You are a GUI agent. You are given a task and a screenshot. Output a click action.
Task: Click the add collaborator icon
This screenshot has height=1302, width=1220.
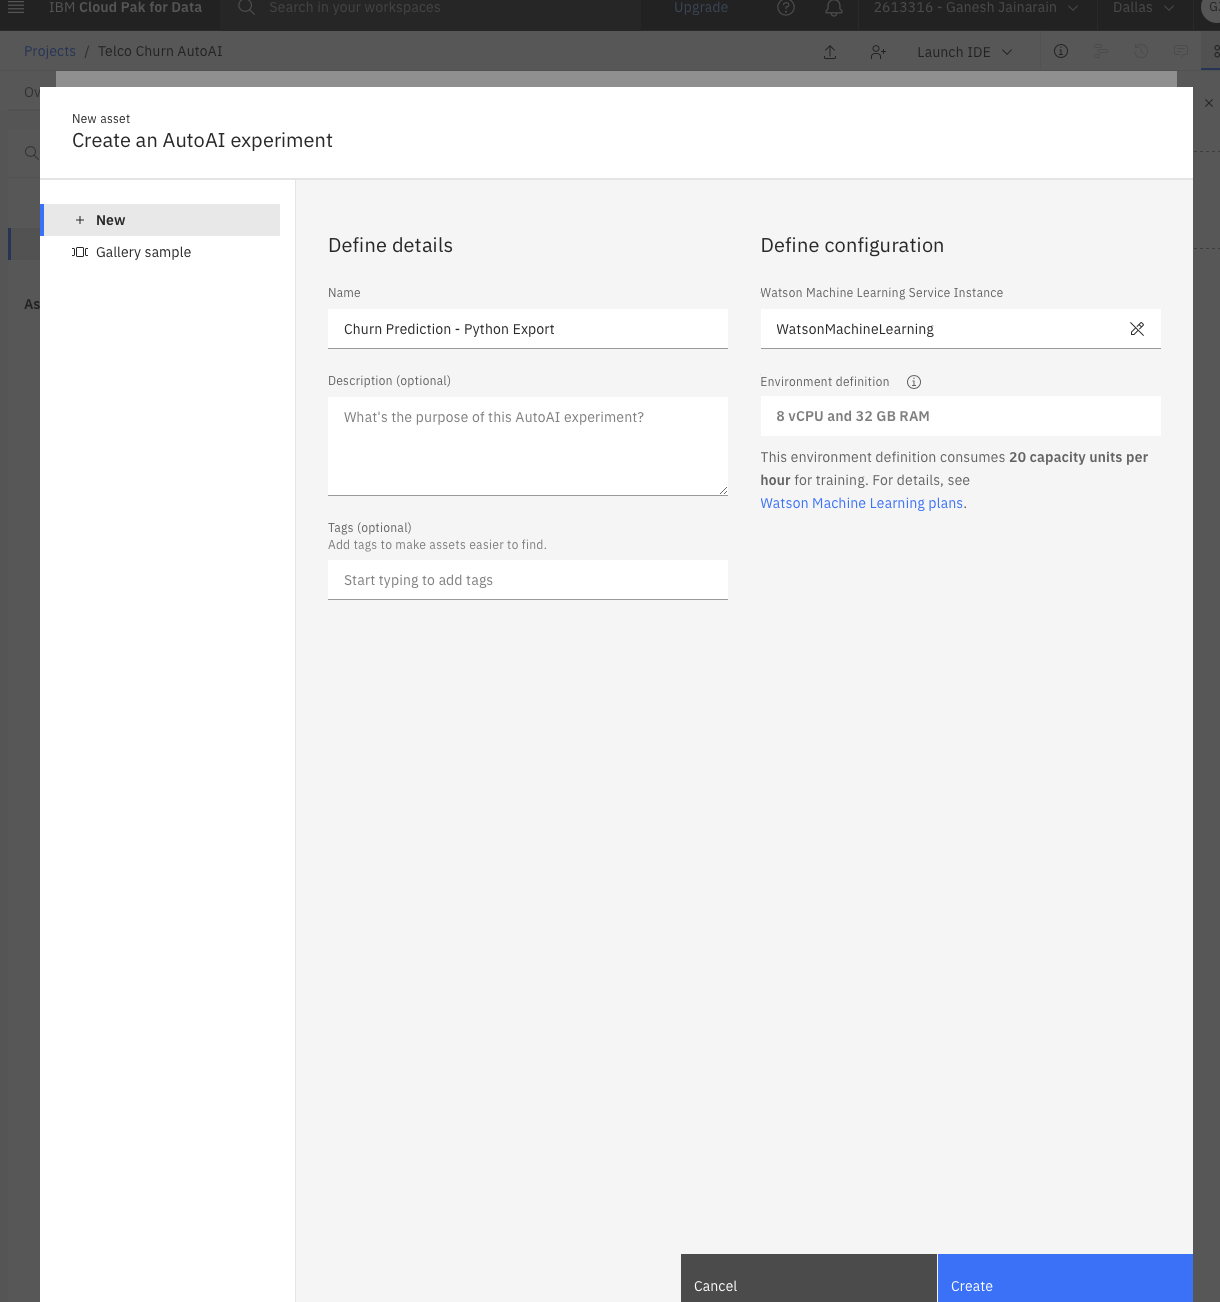click(878, 52)
